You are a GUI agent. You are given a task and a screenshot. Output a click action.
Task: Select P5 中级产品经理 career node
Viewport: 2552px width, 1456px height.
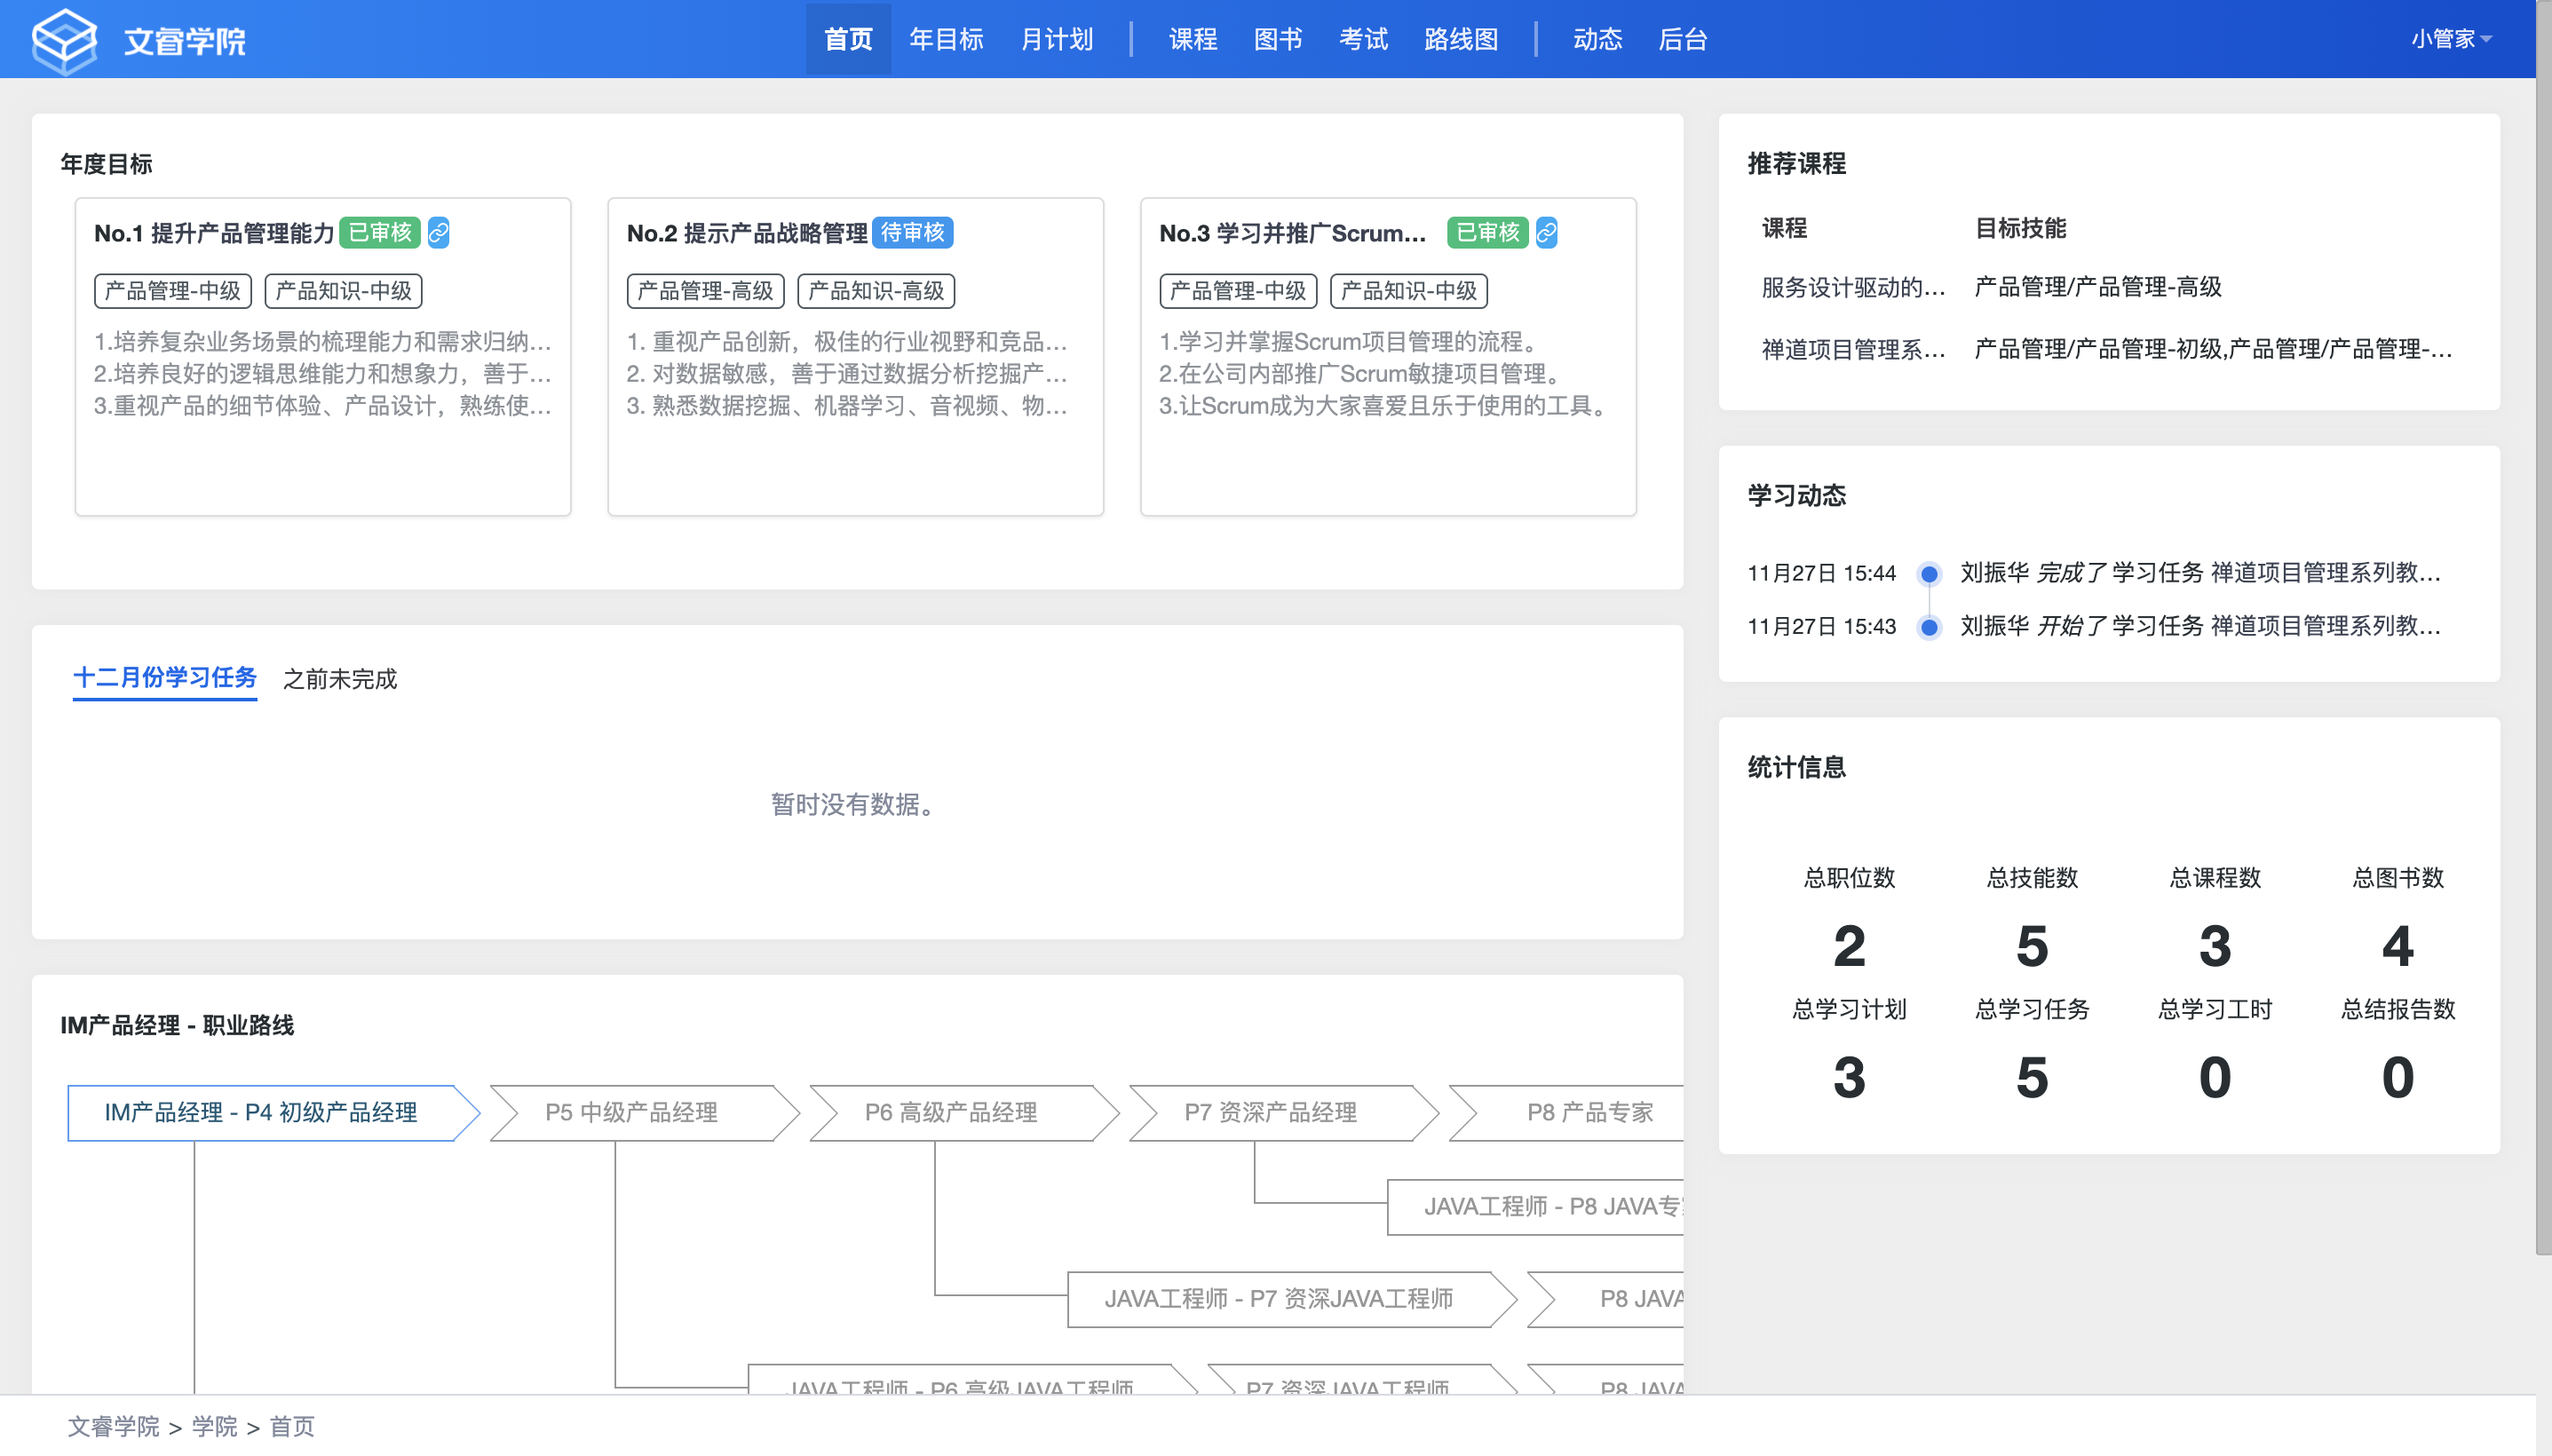632,1112
